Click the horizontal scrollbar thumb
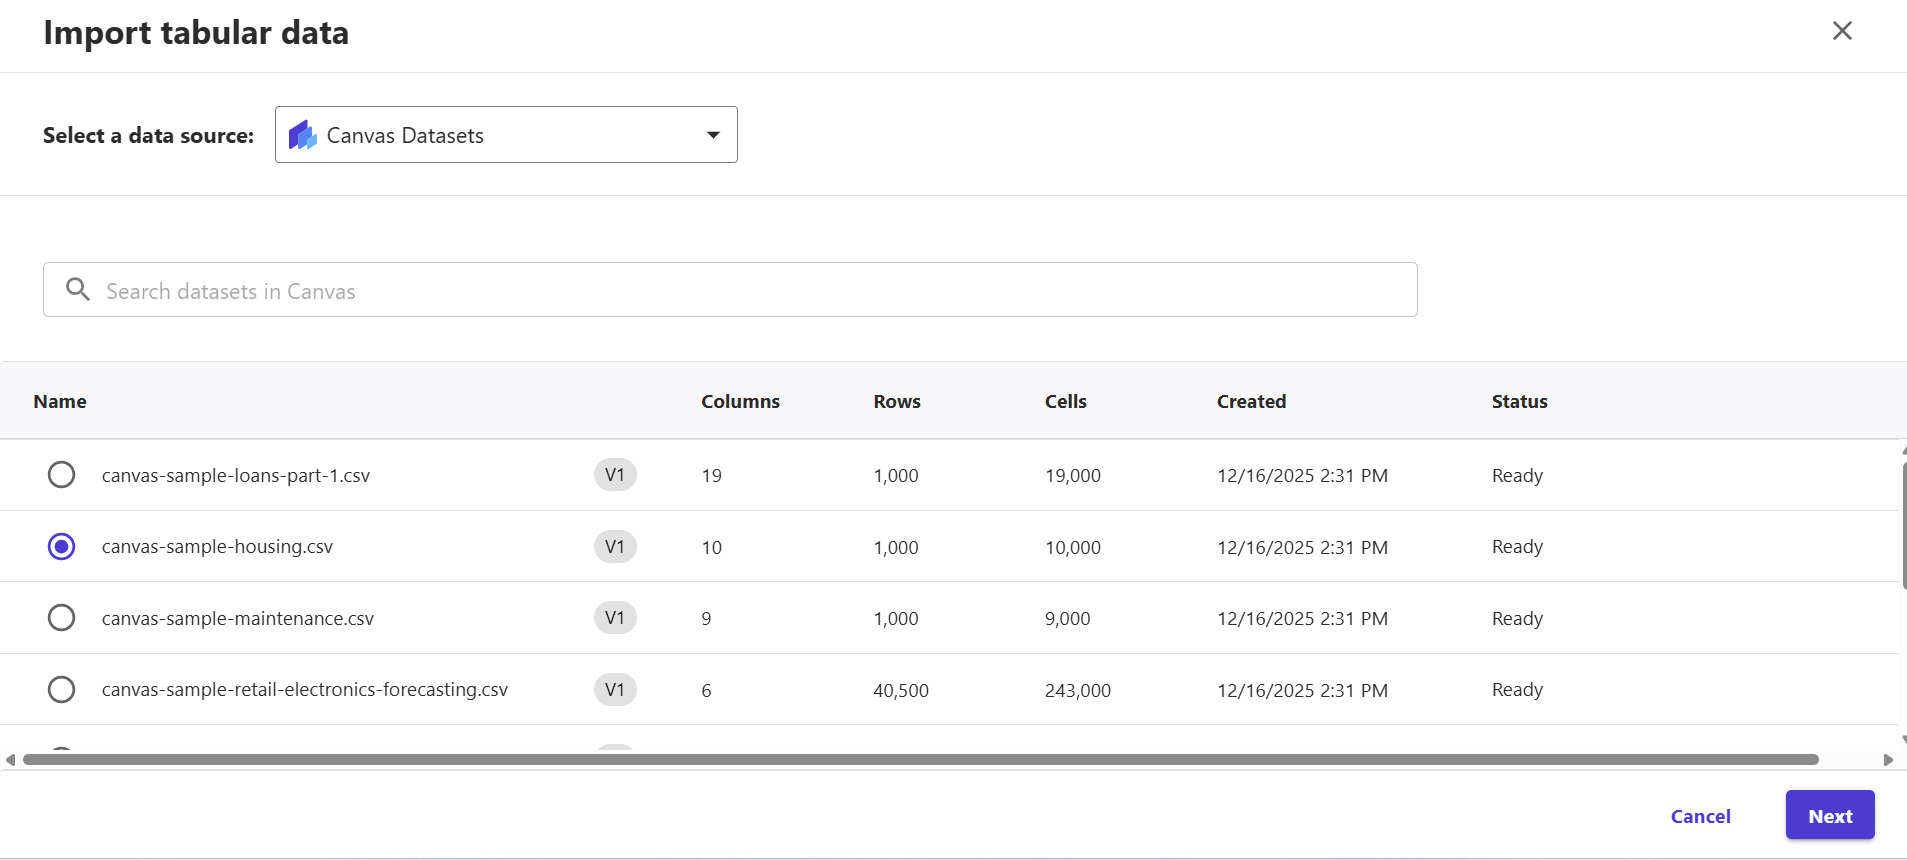Image resolution: width=1907 pixels, height=860 pixels. [920, 760]
